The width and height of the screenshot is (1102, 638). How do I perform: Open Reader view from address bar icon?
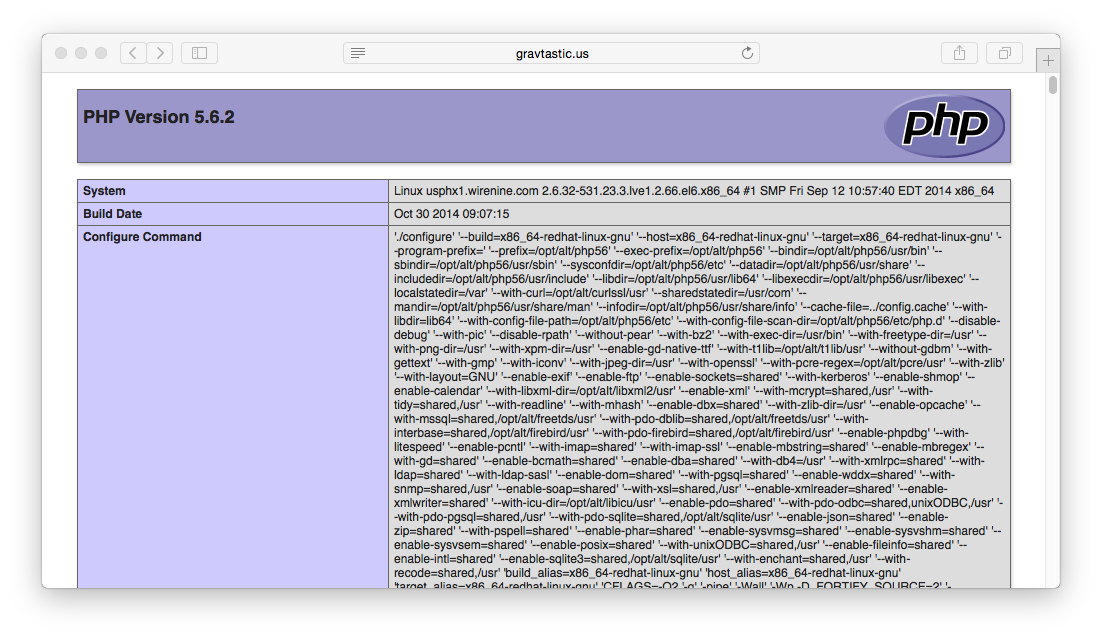358,53
